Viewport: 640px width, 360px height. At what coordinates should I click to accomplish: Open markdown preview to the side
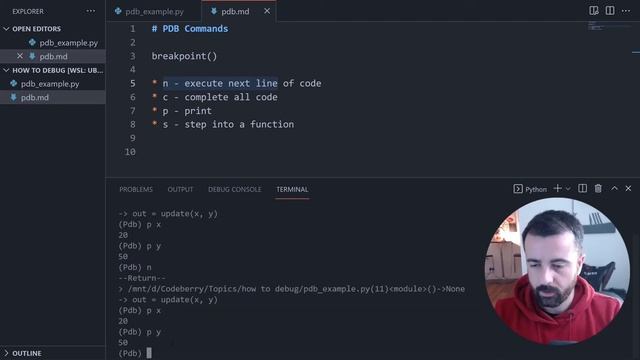(x=594, y=11)
